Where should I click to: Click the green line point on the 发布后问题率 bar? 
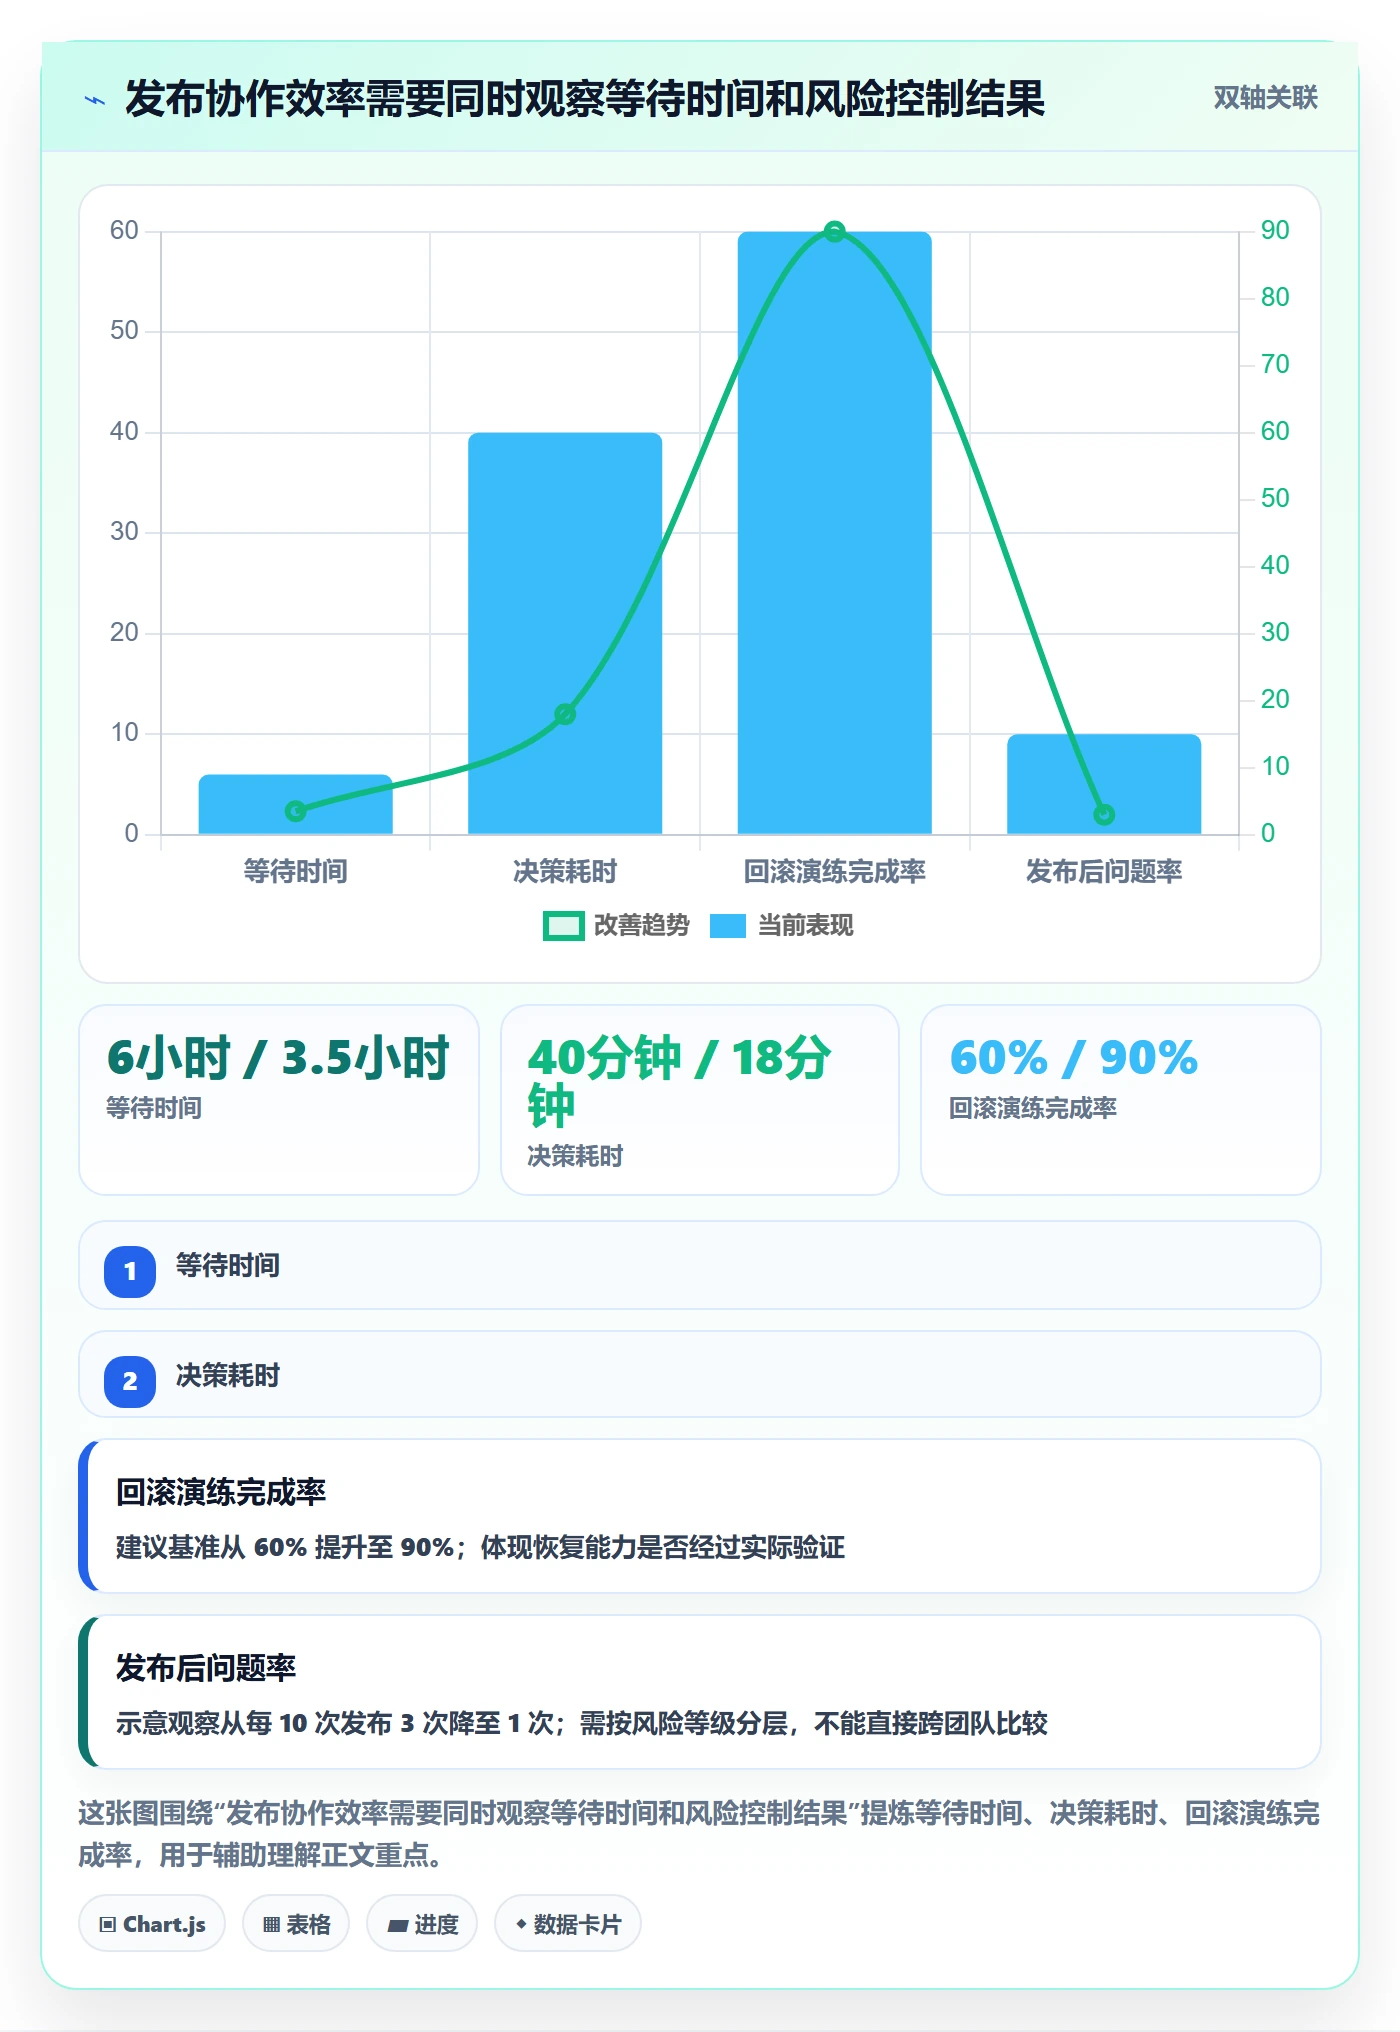(x=1104, y=815)
